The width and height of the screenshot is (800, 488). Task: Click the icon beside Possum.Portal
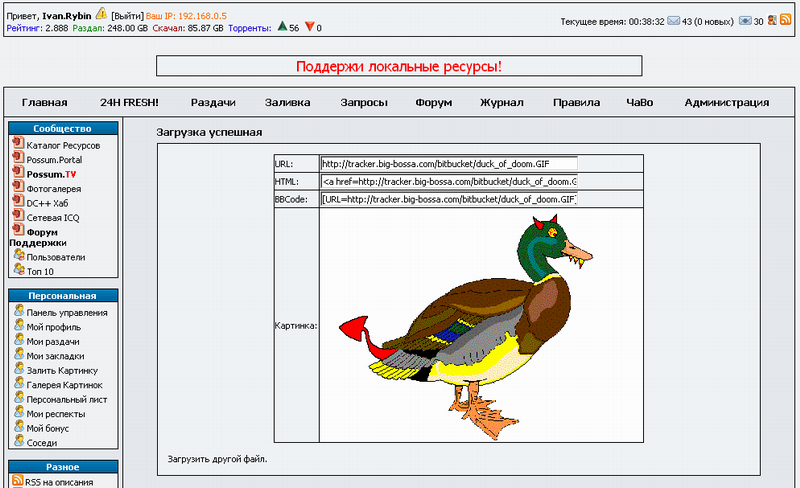18,157
